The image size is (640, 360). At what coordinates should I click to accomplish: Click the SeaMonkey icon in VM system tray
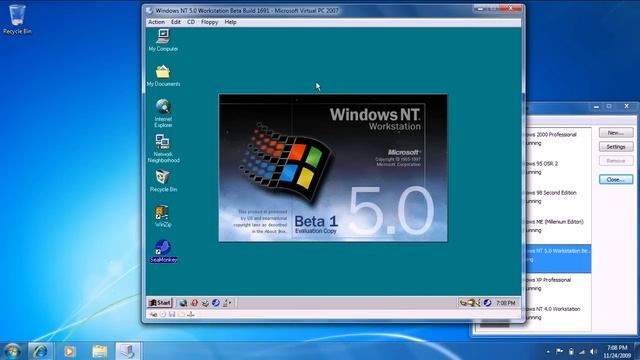click(x=487, y=303)
